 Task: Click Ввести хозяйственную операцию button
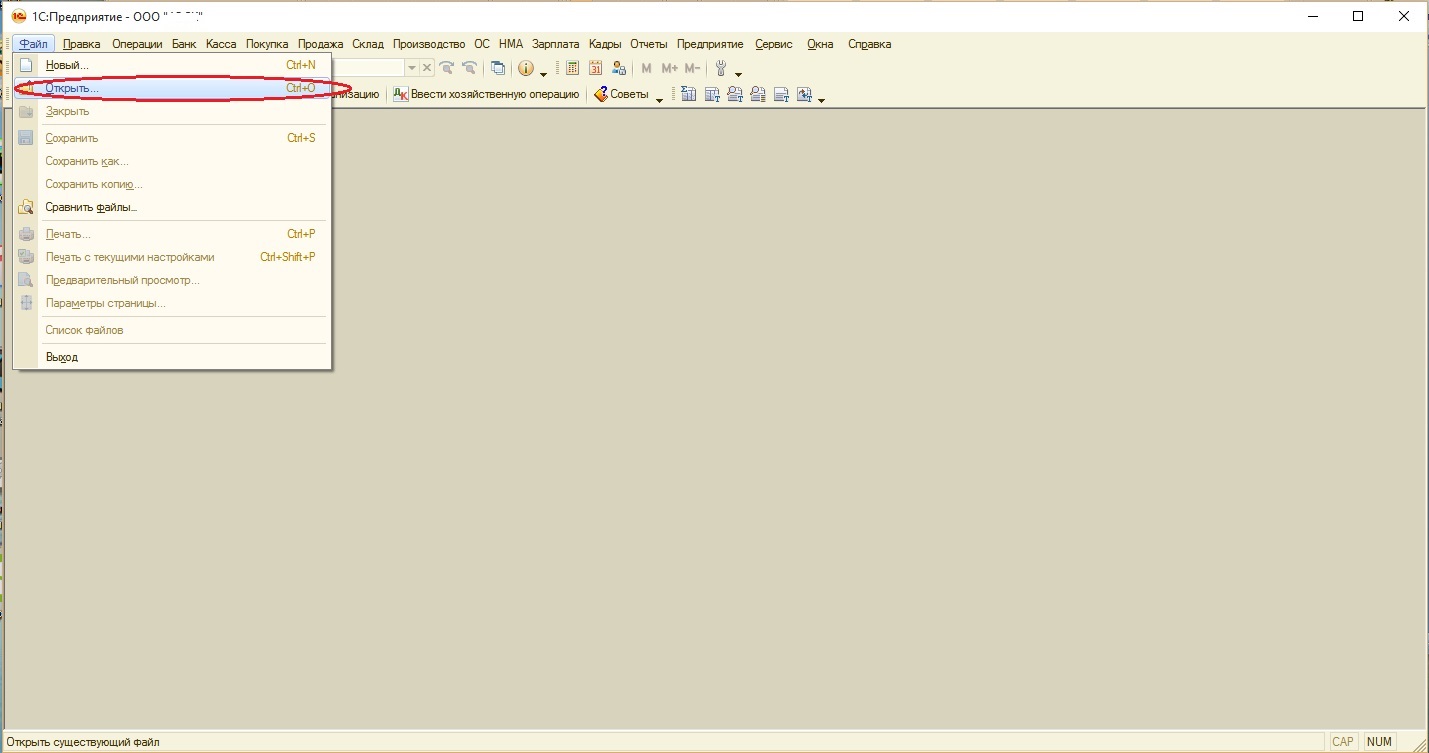(x=486, y=94)
